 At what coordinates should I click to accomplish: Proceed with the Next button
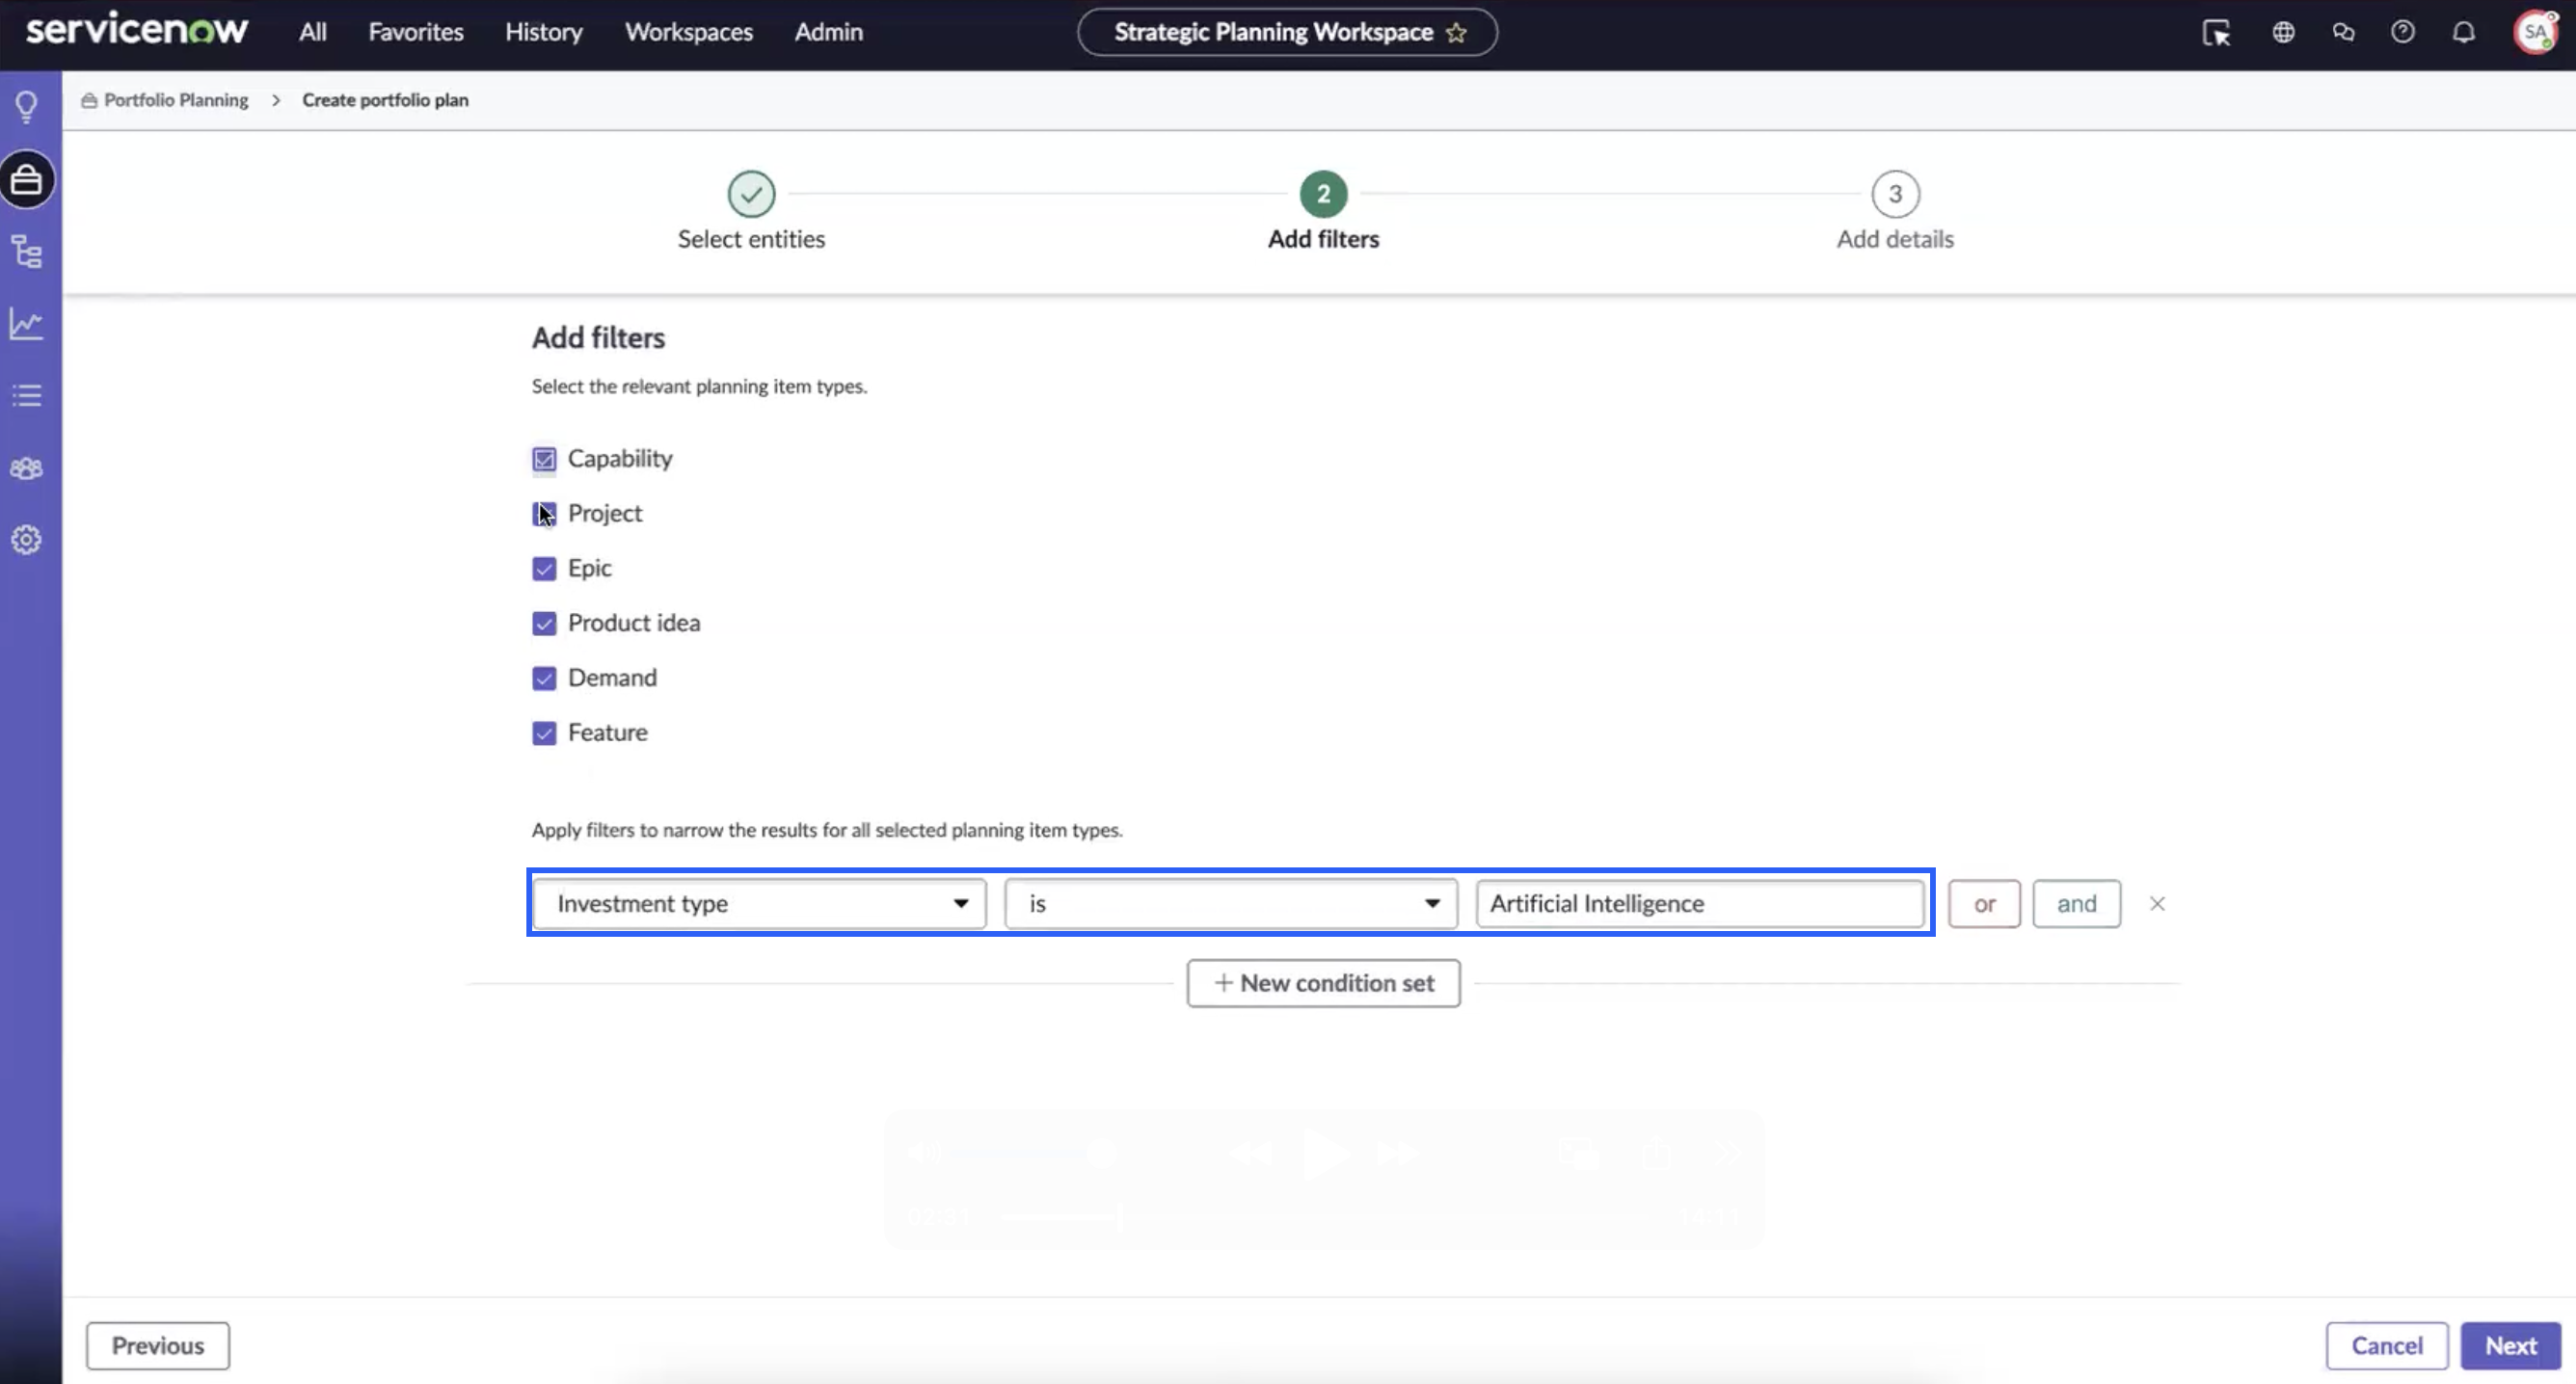pyautogui.click(x=2511, y=1346)
